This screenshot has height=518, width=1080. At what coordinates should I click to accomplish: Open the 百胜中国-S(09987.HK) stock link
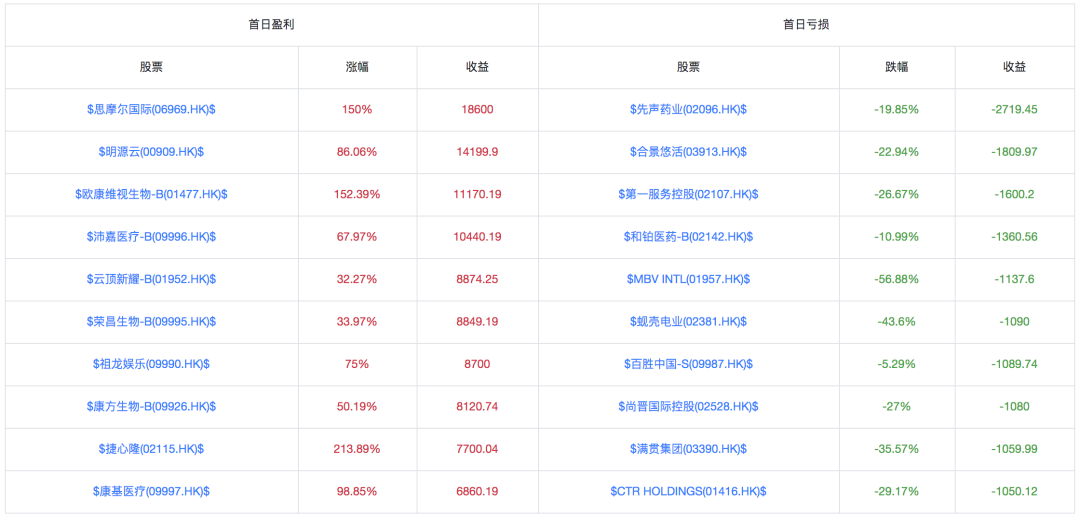[689, 364]
